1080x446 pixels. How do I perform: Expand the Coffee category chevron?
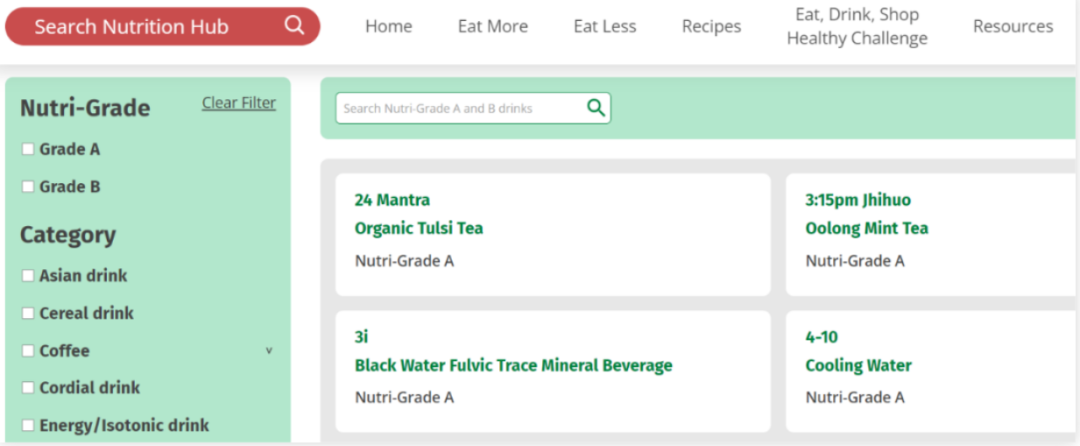point(268,351)
